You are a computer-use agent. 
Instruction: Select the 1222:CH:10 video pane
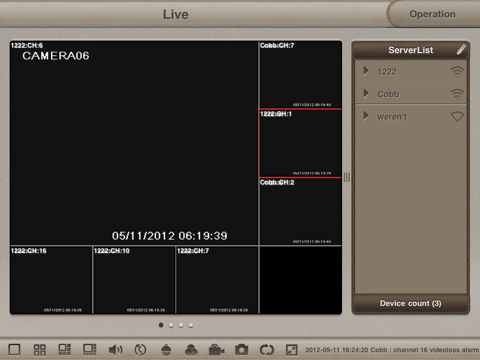point(134,280)
